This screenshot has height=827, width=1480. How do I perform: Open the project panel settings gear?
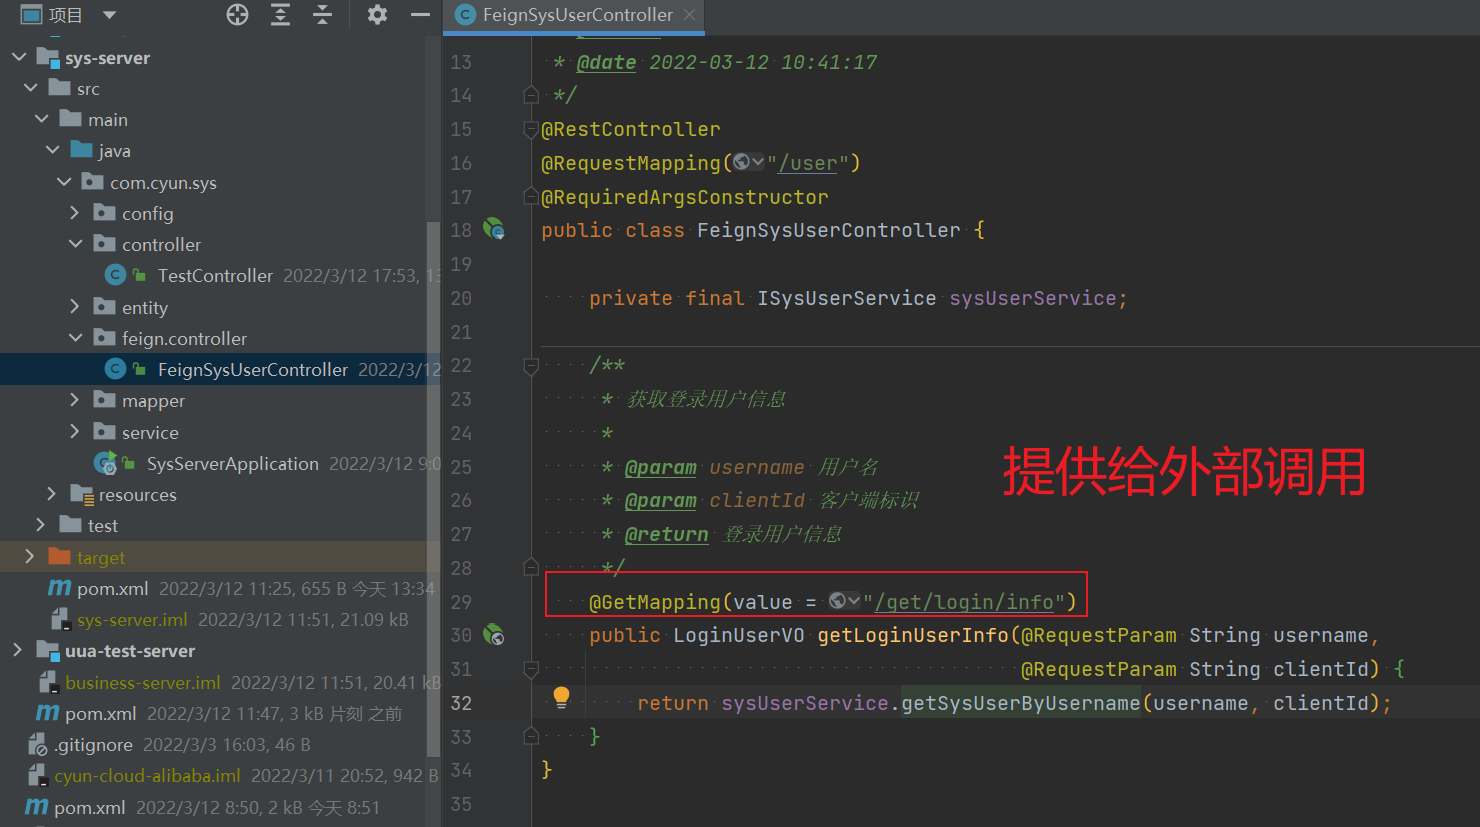[x=377, y=15]
